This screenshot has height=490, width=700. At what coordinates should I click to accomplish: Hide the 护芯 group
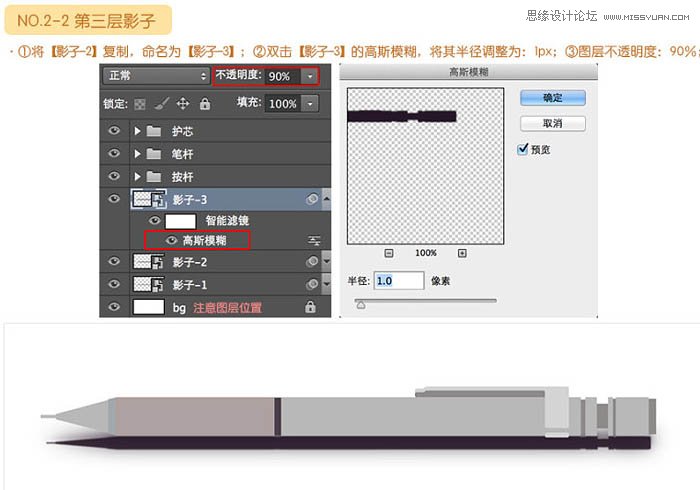[114, 130]
